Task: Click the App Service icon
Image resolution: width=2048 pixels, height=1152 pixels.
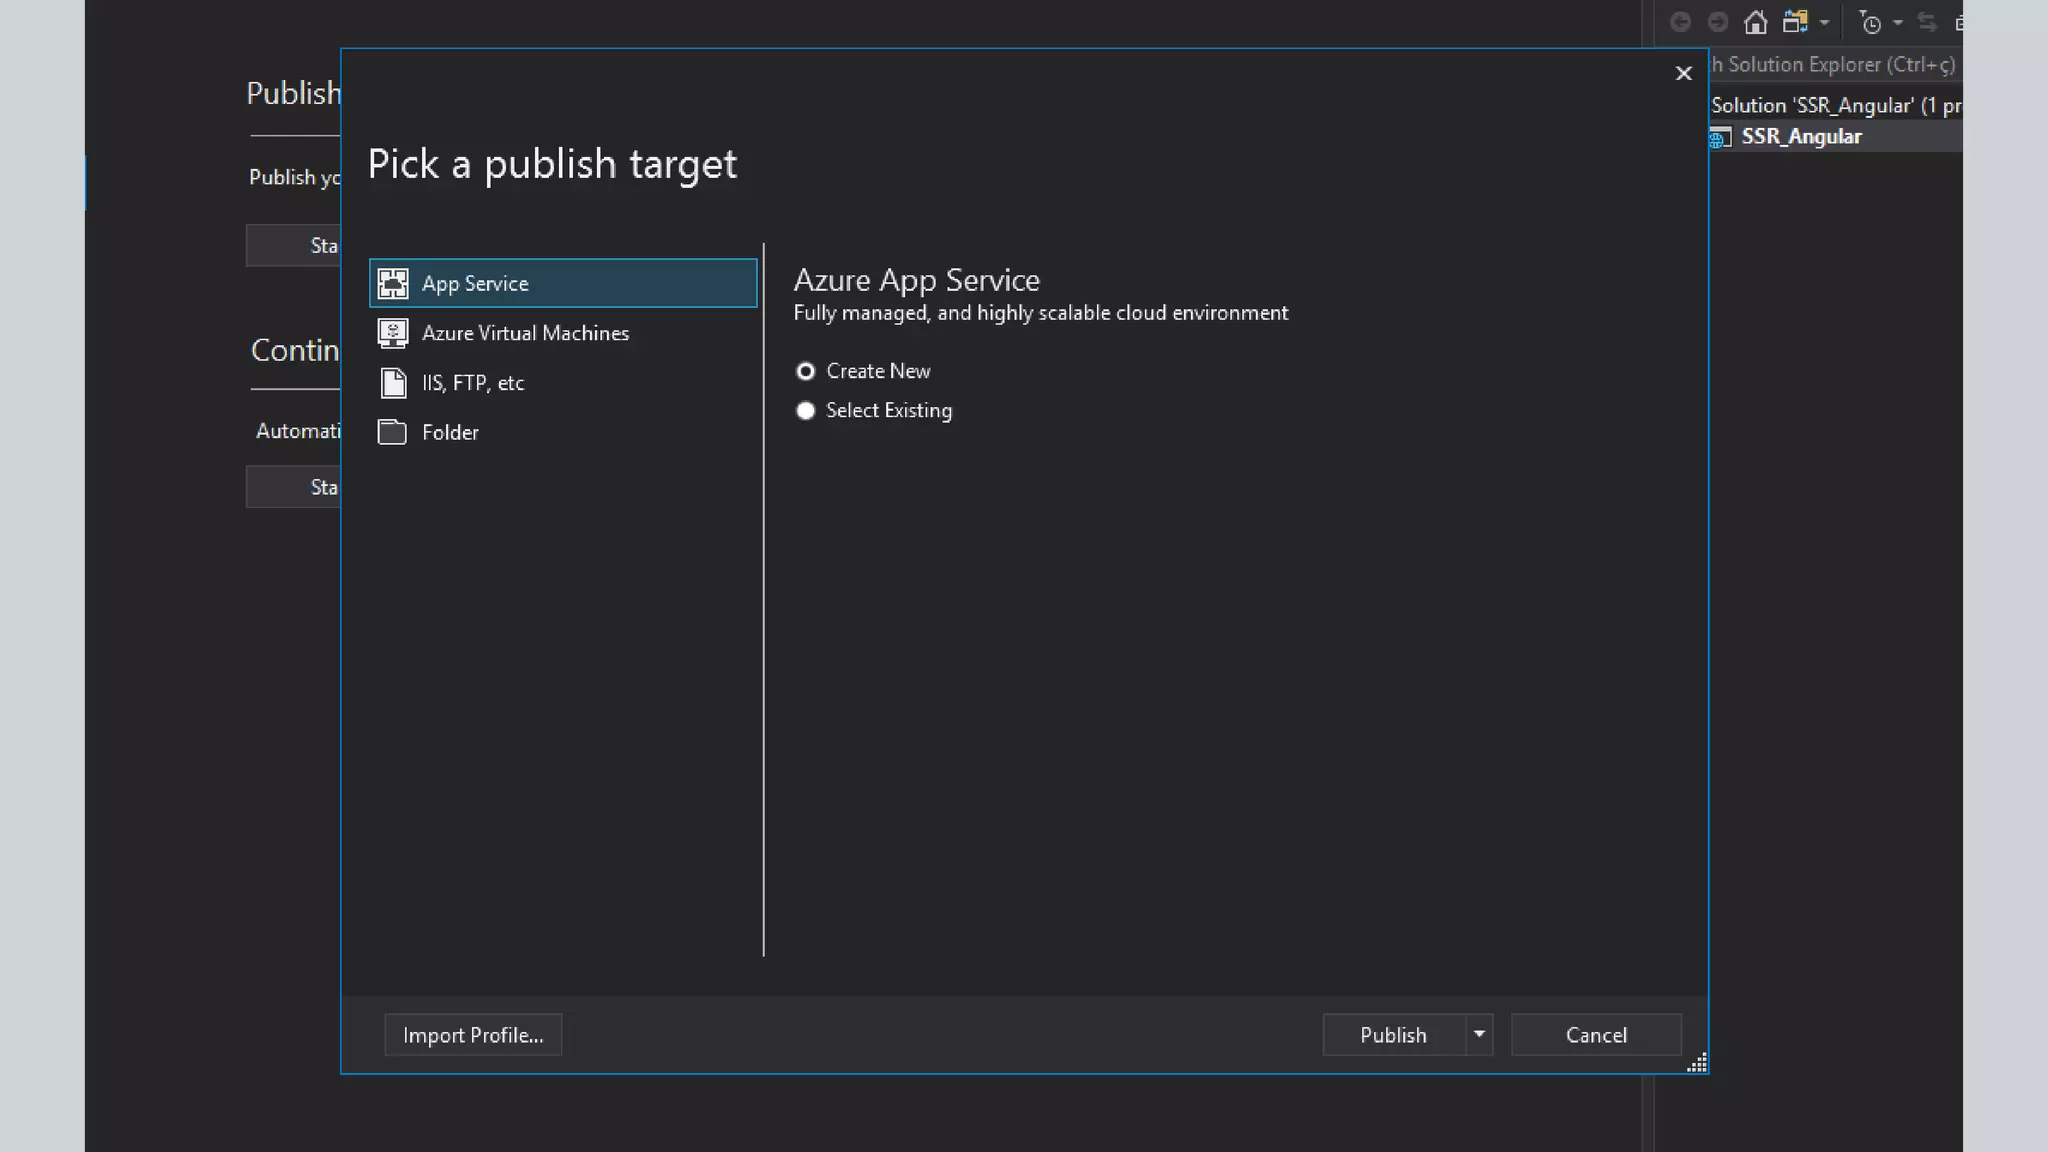Action: tap(393, 283)
